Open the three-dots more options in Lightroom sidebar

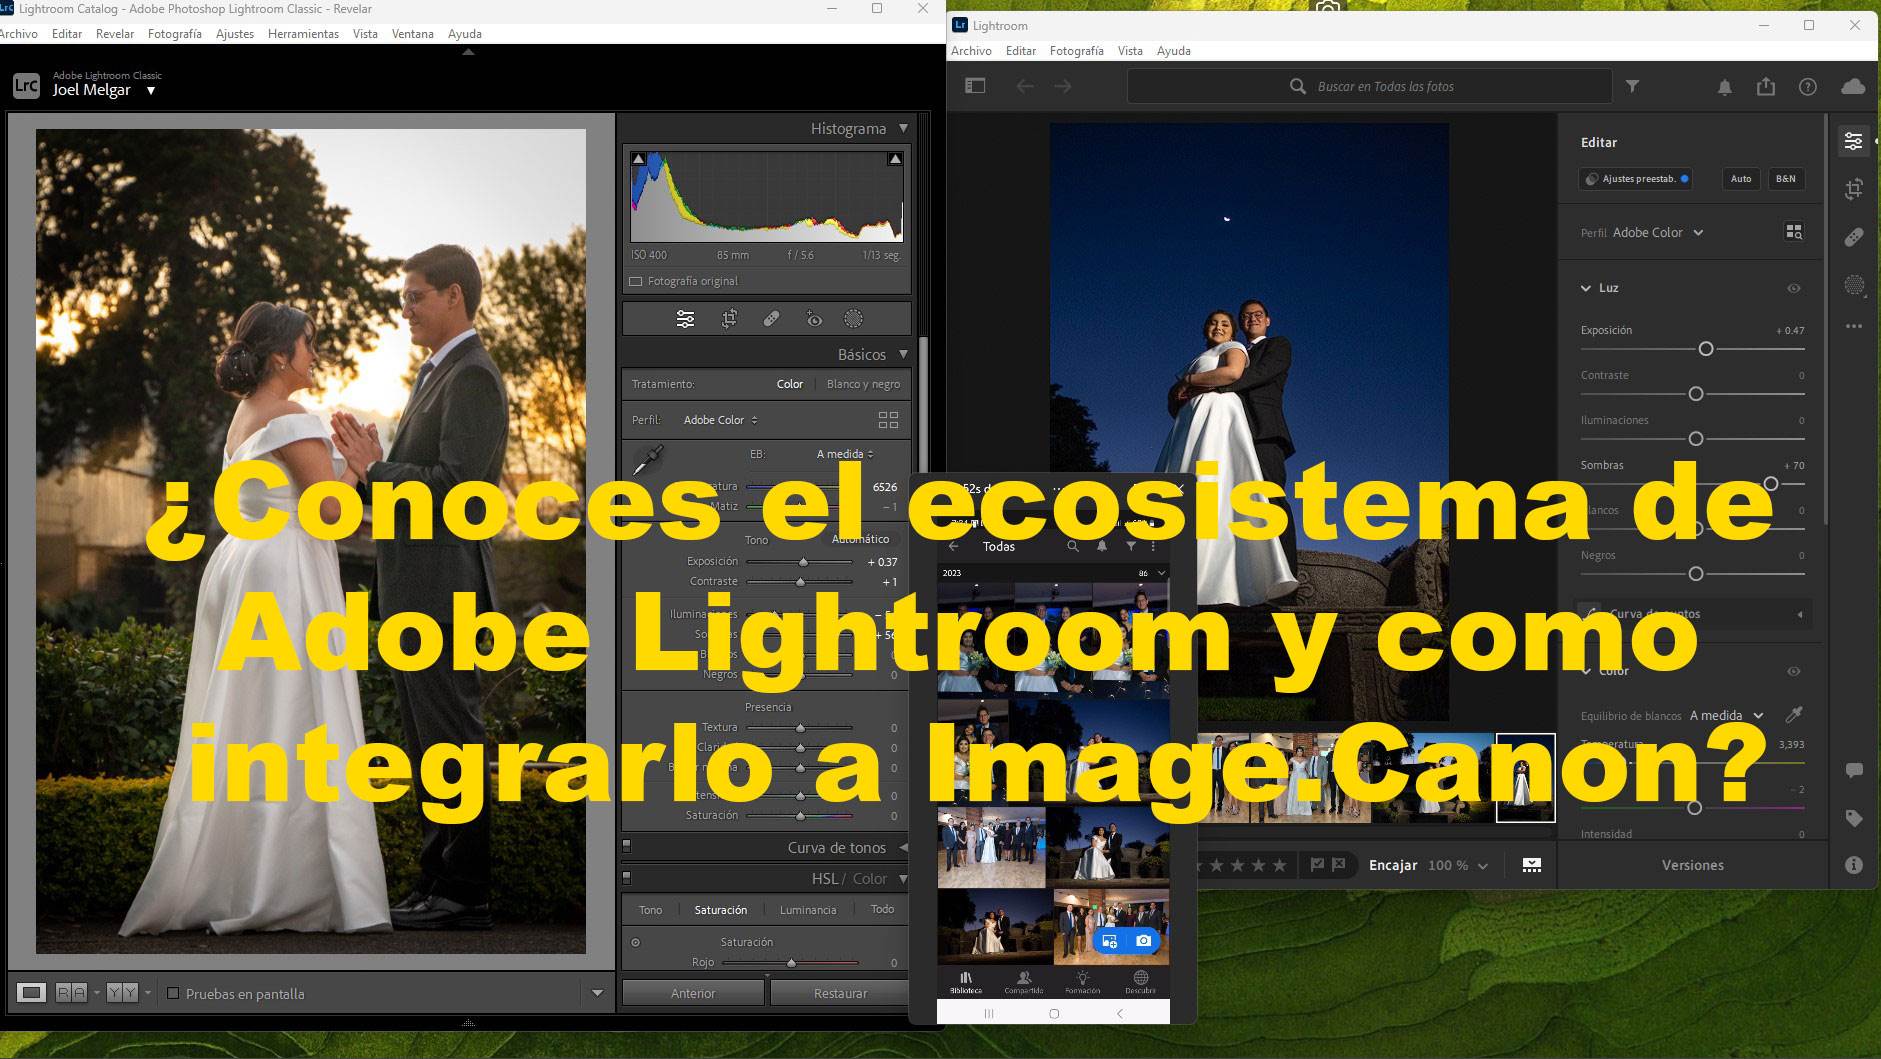pyautogui.click(x=1853, y=326)
